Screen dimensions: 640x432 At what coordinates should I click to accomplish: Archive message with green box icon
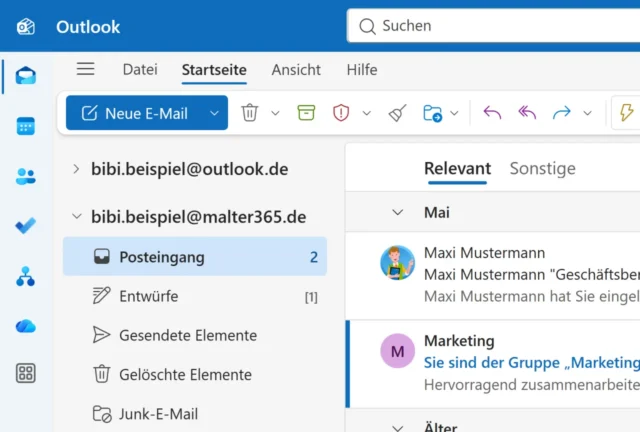pyautogui.click(x=306, y=113)
